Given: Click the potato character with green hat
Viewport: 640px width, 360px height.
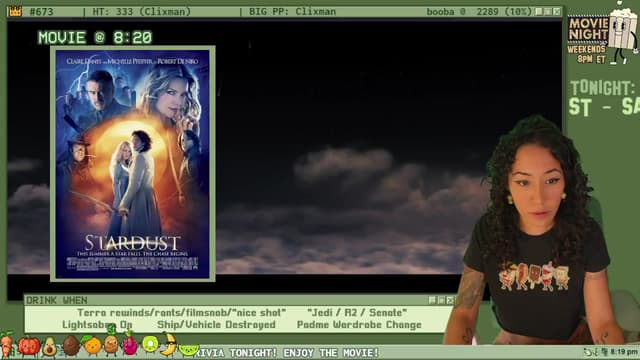Looking at the screenshot, I should click(x=111, y=340).
